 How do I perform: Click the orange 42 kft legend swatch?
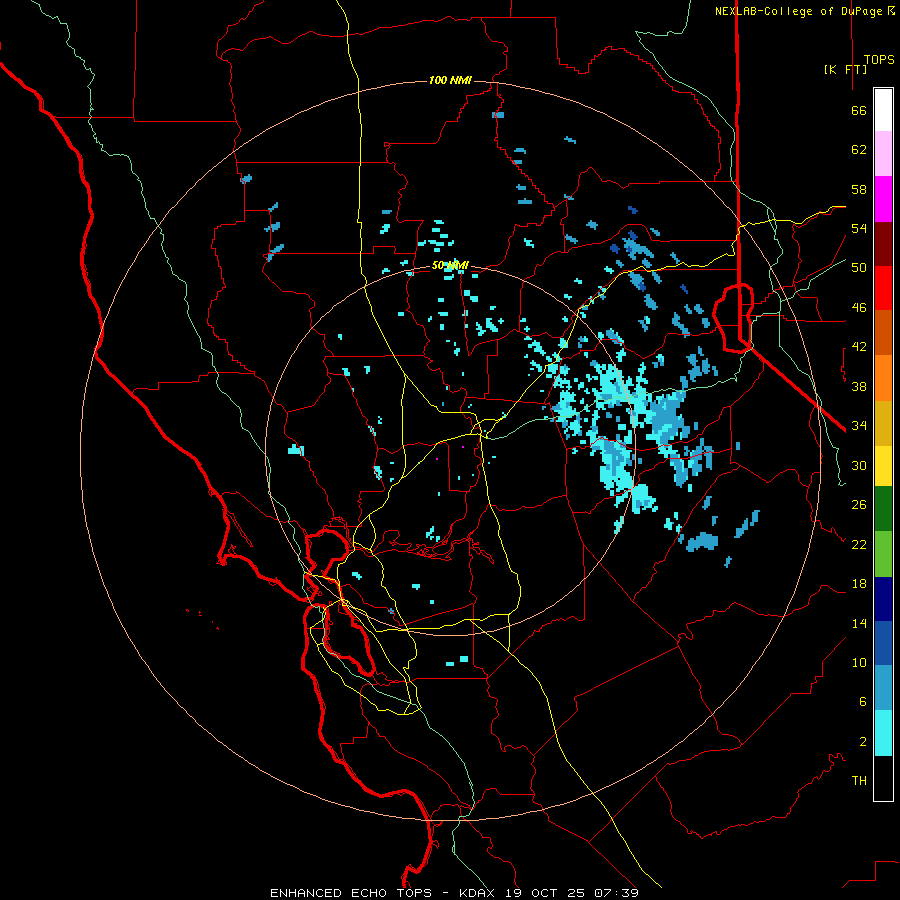[x=883, y=378]
